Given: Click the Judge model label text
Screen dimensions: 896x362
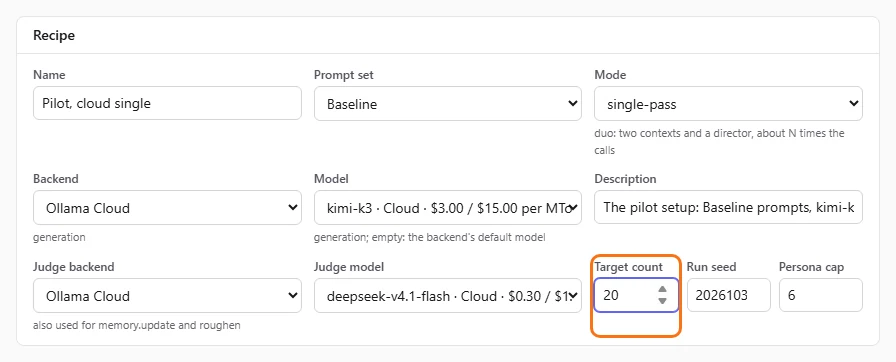Looking at the screenshot, I should click(349, 267).
